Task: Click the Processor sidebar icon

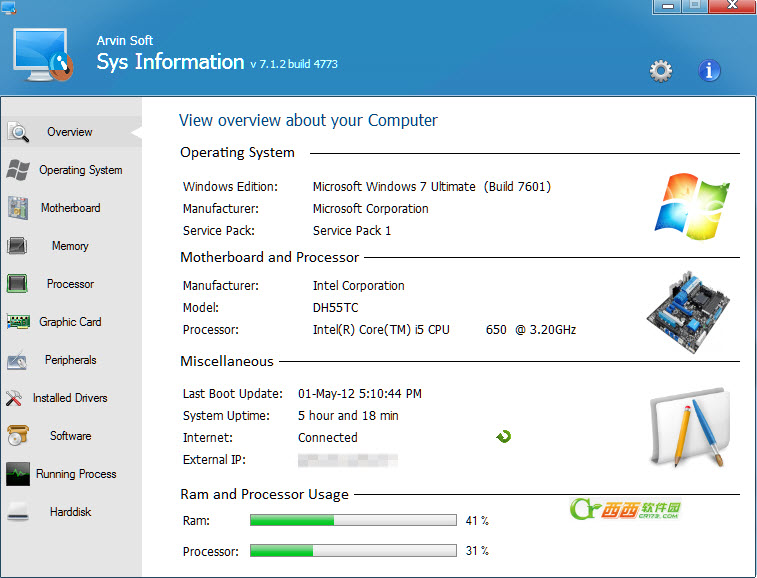Action: tap(17, 284)
